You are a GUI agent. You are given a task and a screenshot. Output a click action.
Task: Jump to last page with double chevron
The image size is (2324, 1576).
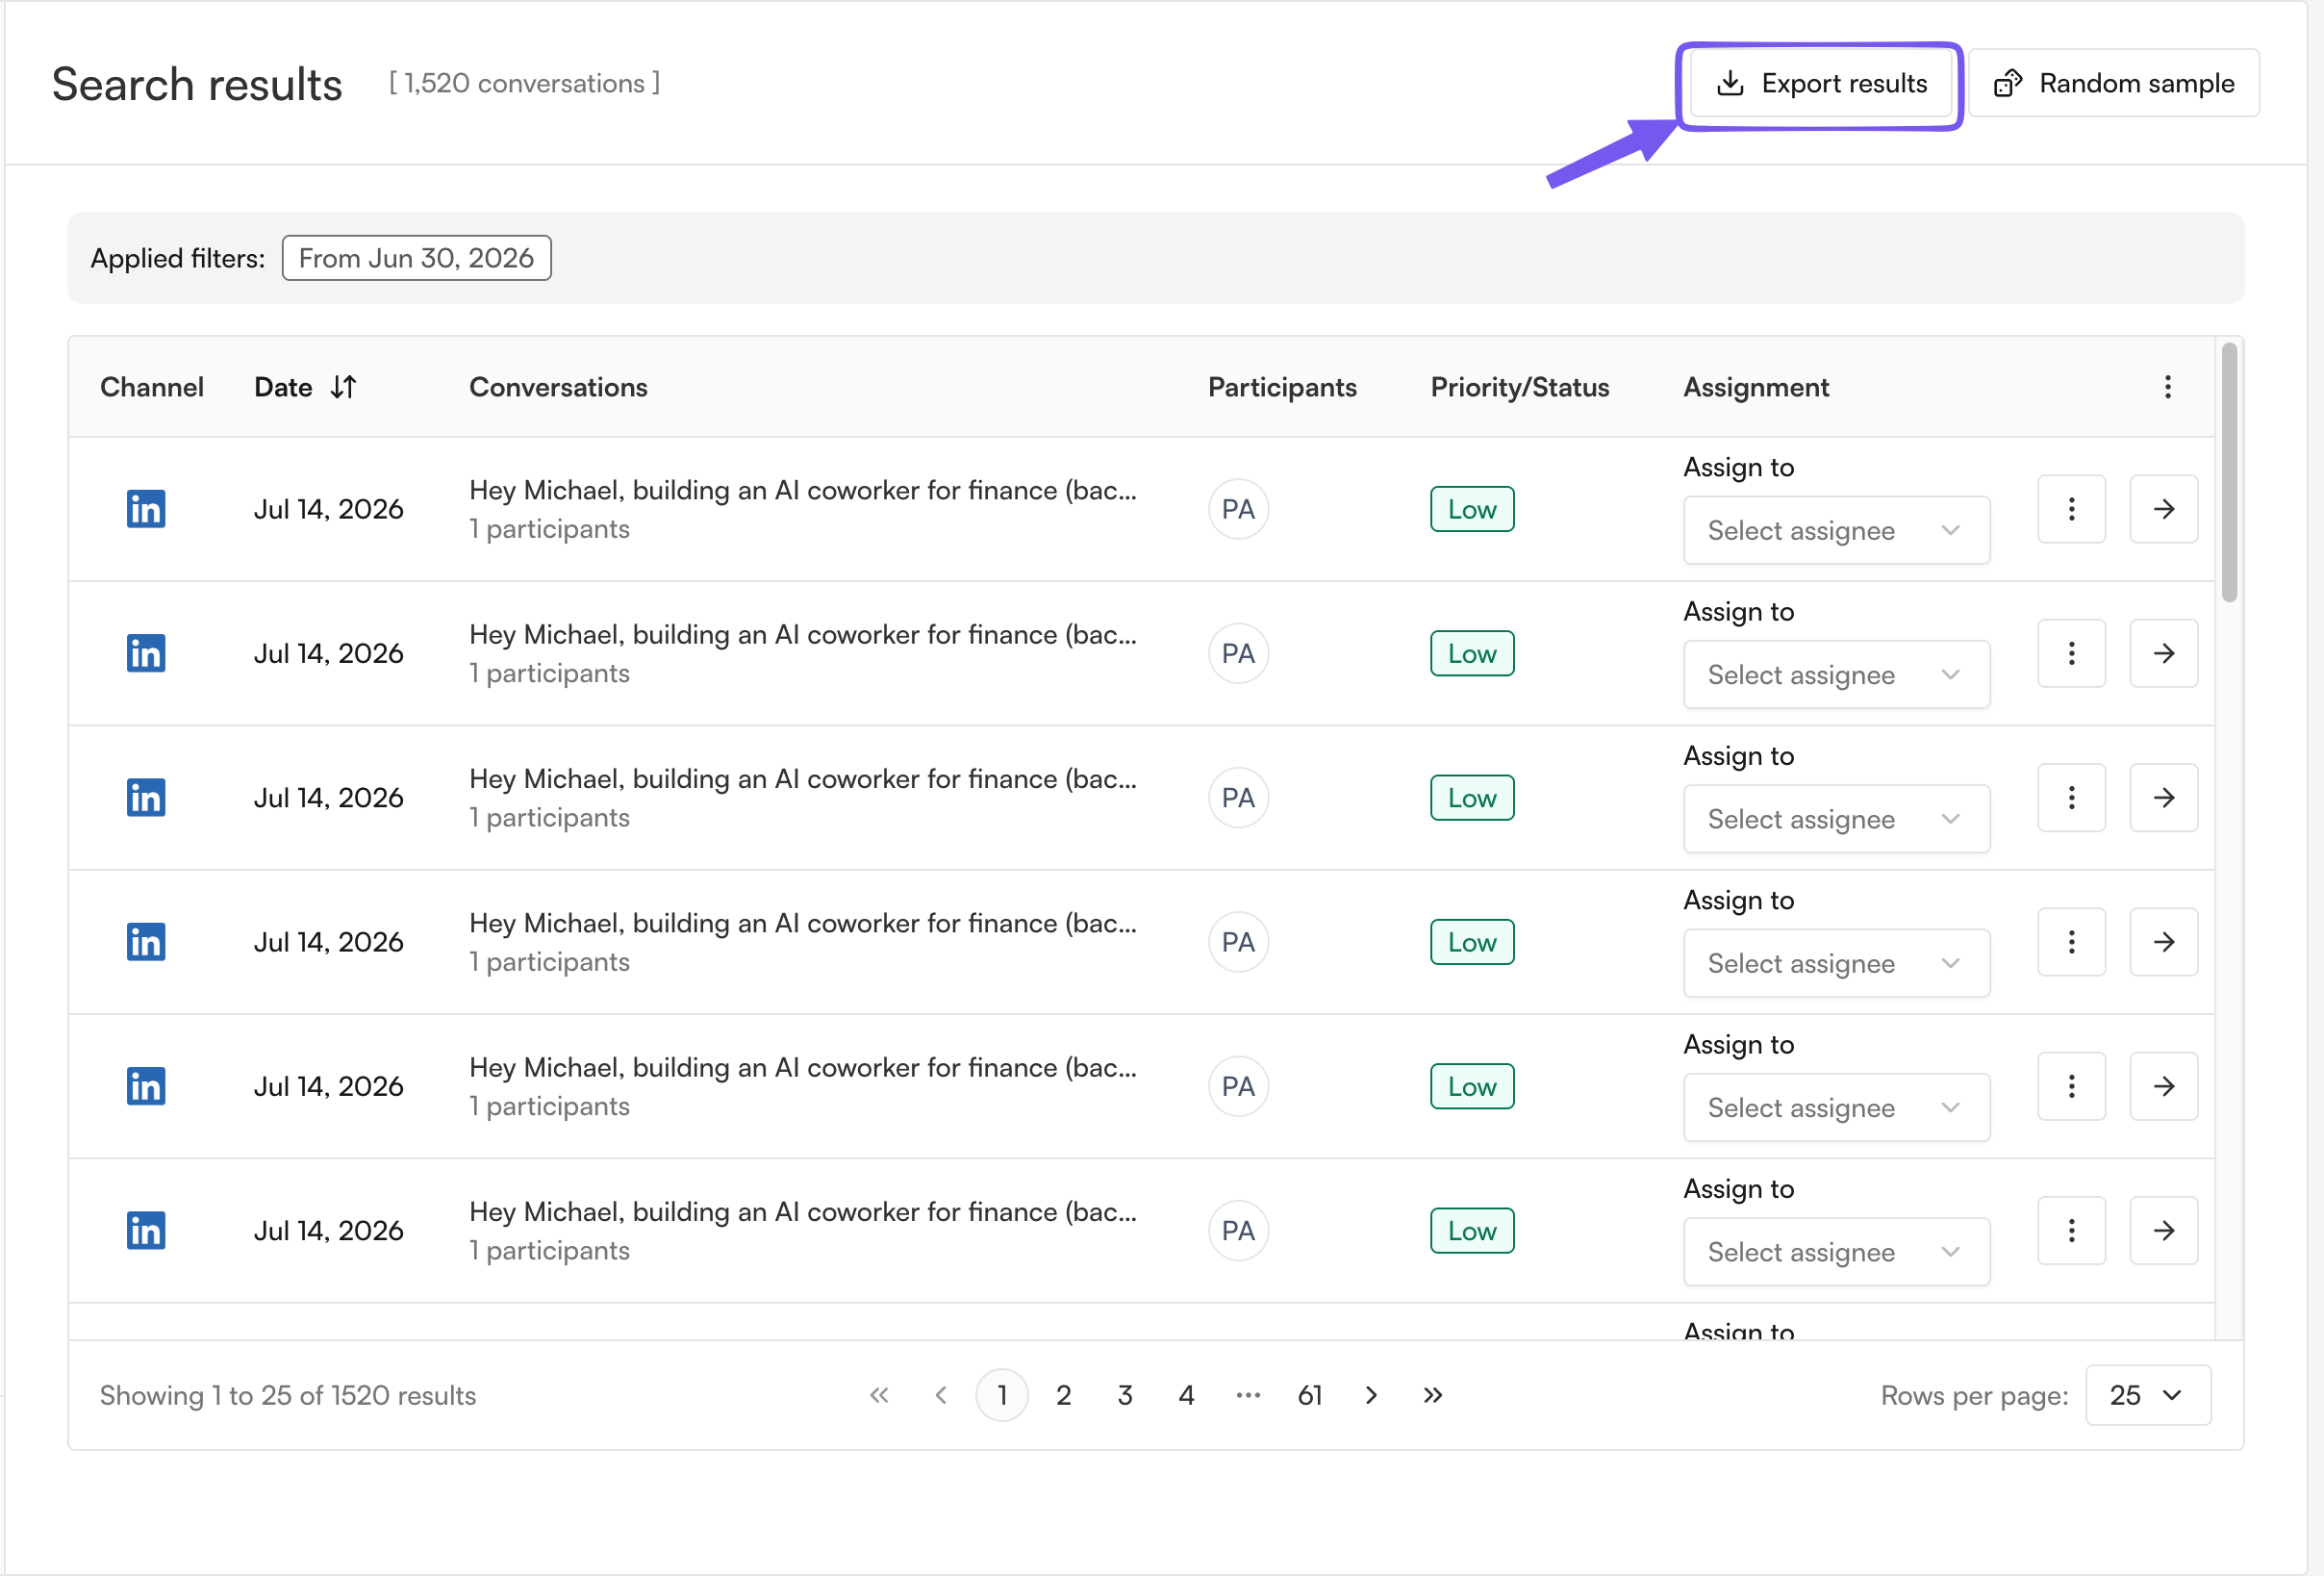[1432, 1395]
